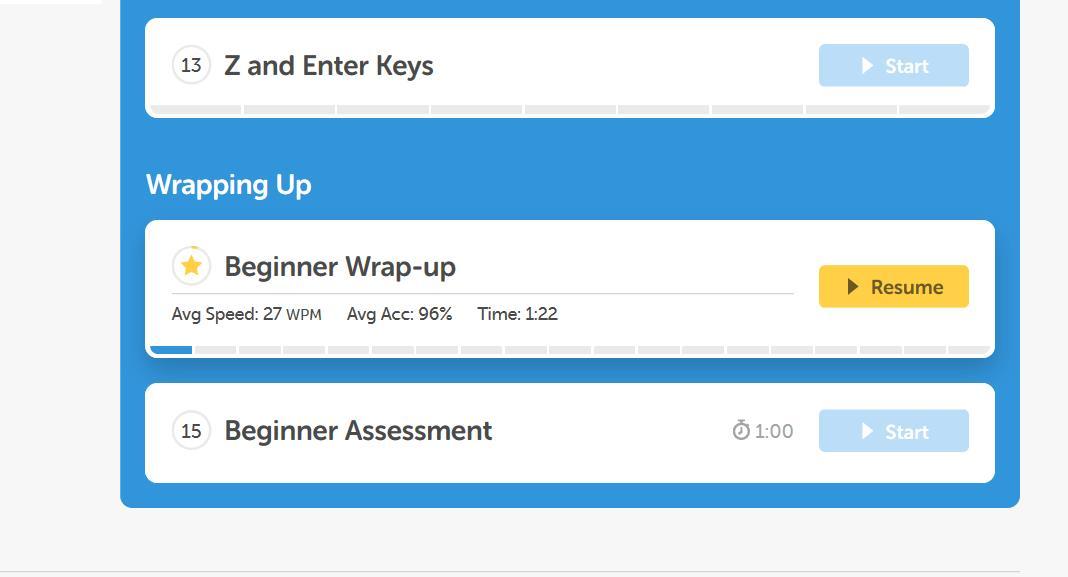This screenshot has height=577, width=1068.
Task: Open the Beginner Wrap-up lesson title
Action: (x=340, y=267)
